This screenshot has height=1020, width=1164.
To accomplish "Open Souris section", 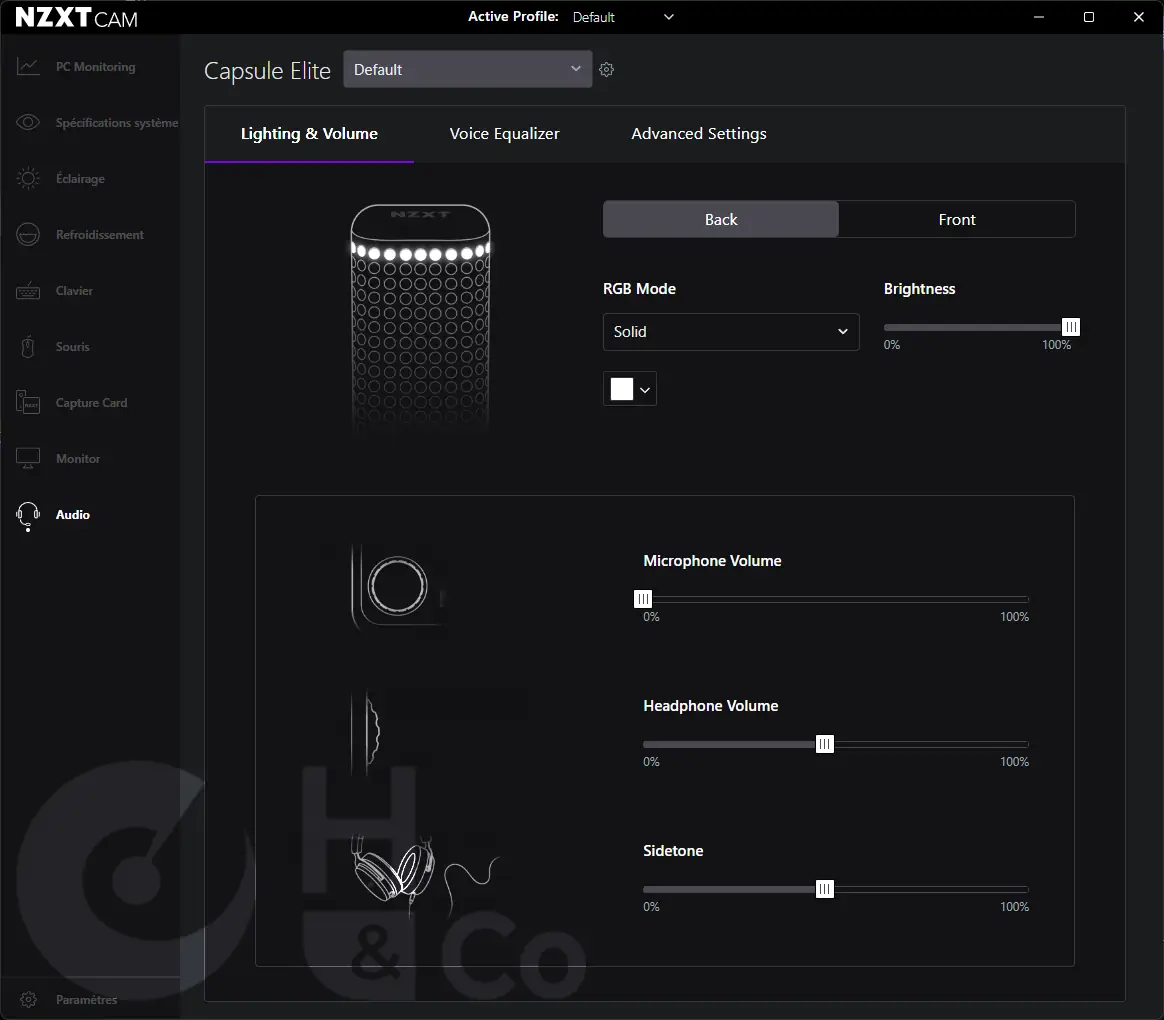I will [73, 347].
